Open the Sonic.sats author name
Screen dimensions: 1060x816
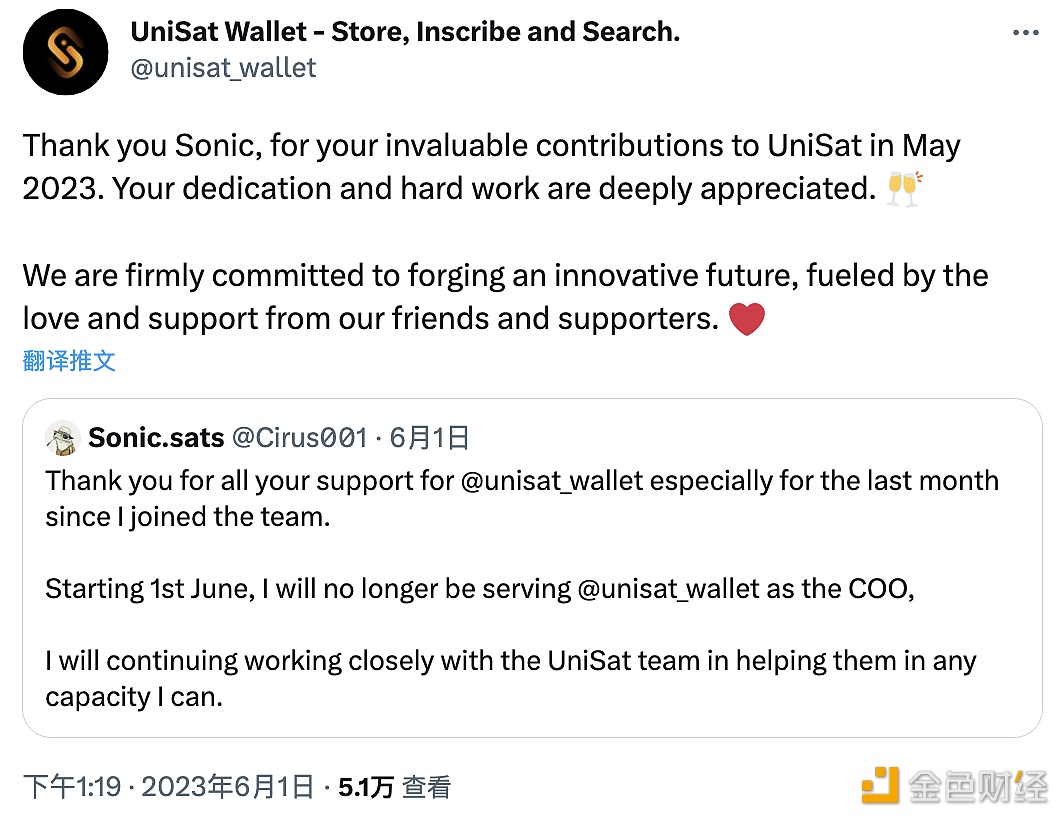pos(156,437)
